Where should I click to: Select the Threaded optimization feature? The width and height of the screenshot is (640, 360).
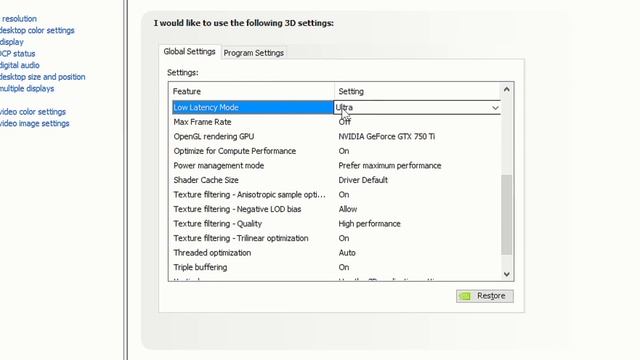212,253
